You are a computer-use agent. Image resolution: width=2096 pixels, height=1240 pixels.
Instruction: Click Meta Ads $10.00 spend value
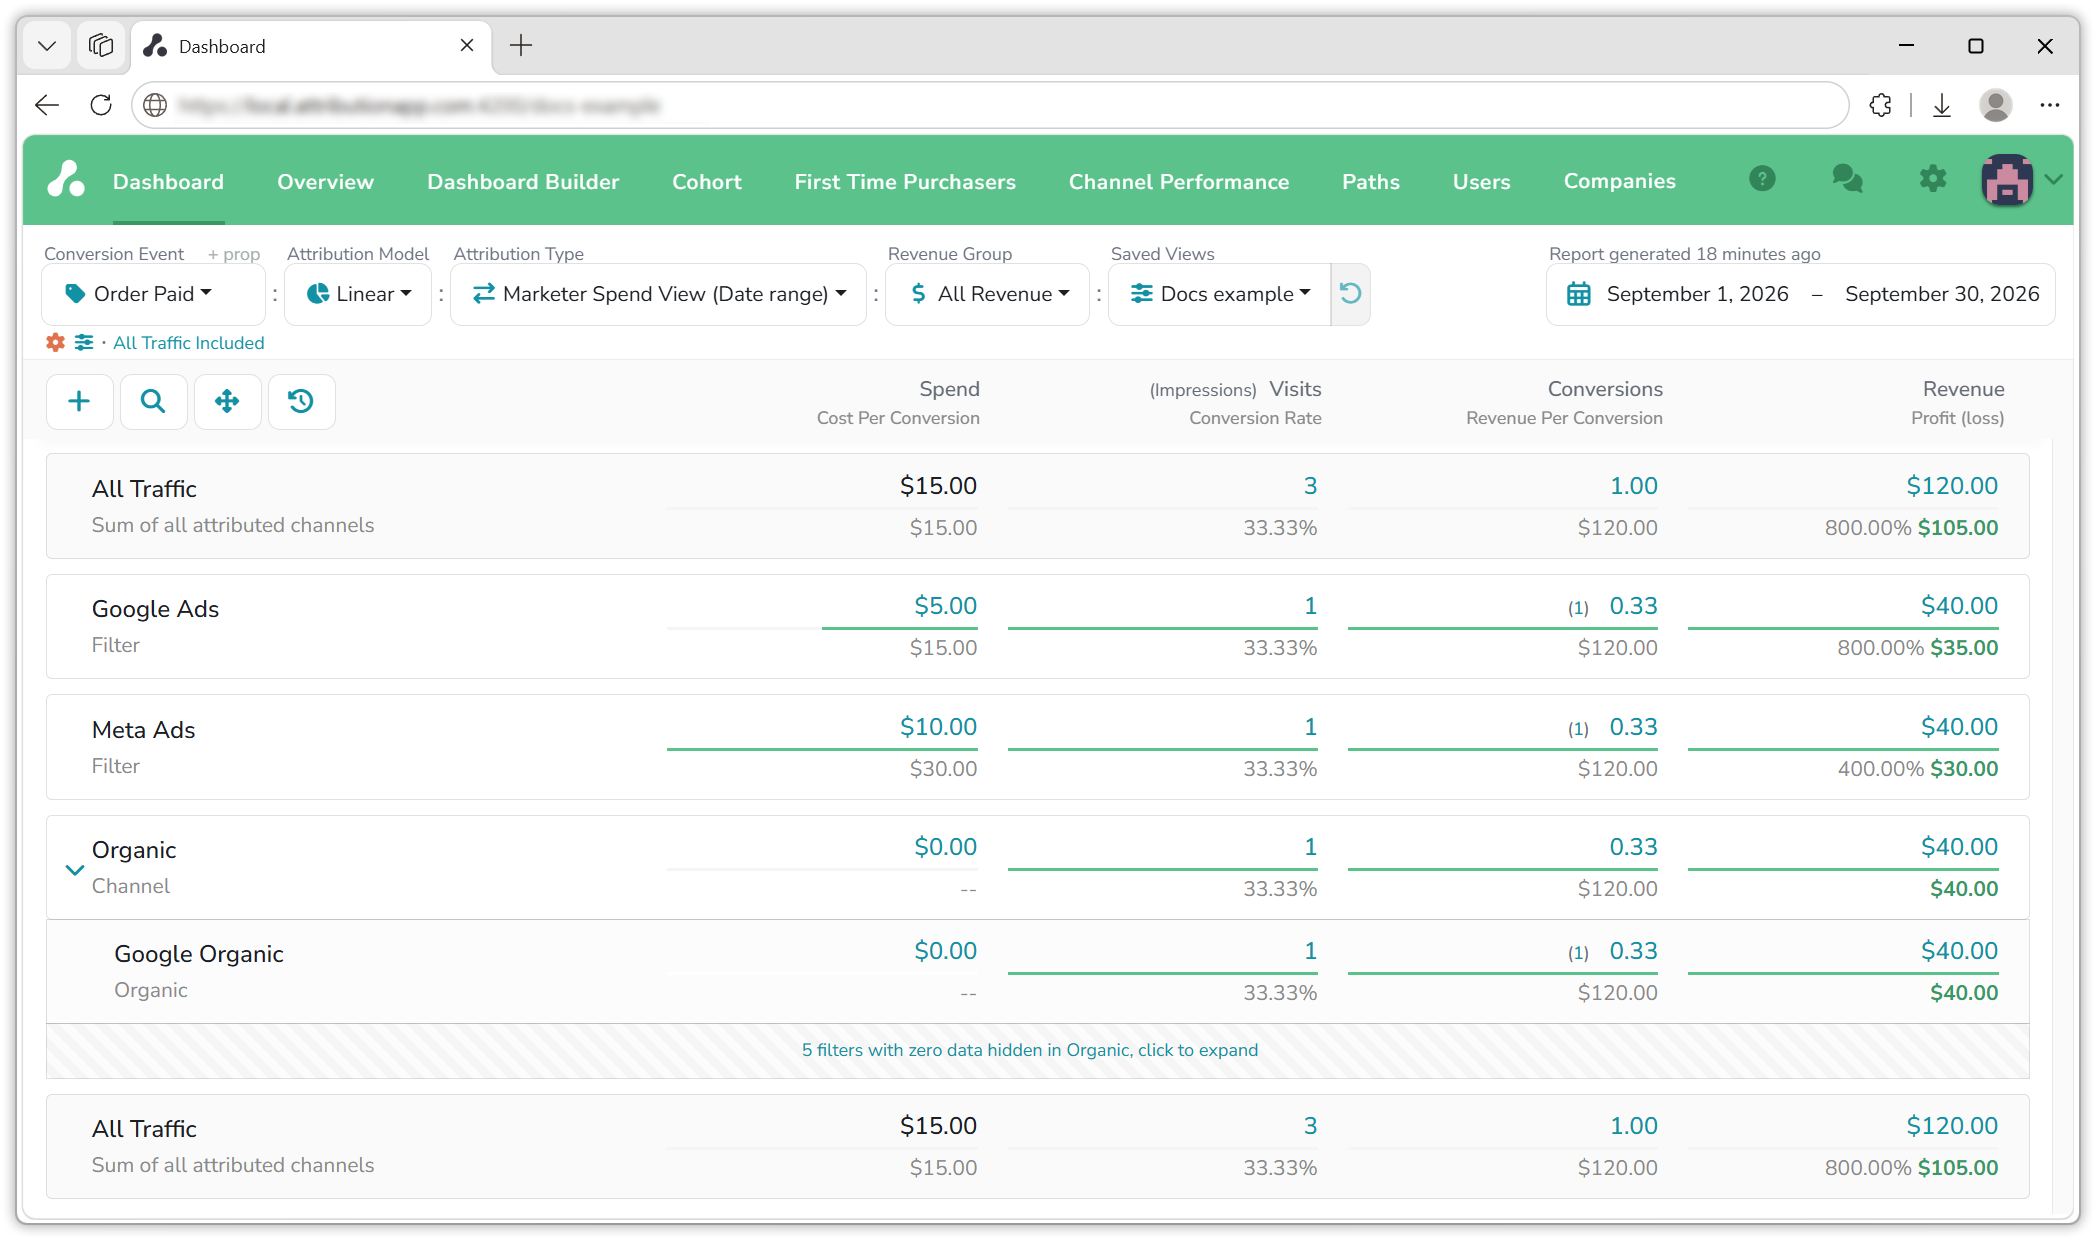pyautogui.click(x=938, y=727)
